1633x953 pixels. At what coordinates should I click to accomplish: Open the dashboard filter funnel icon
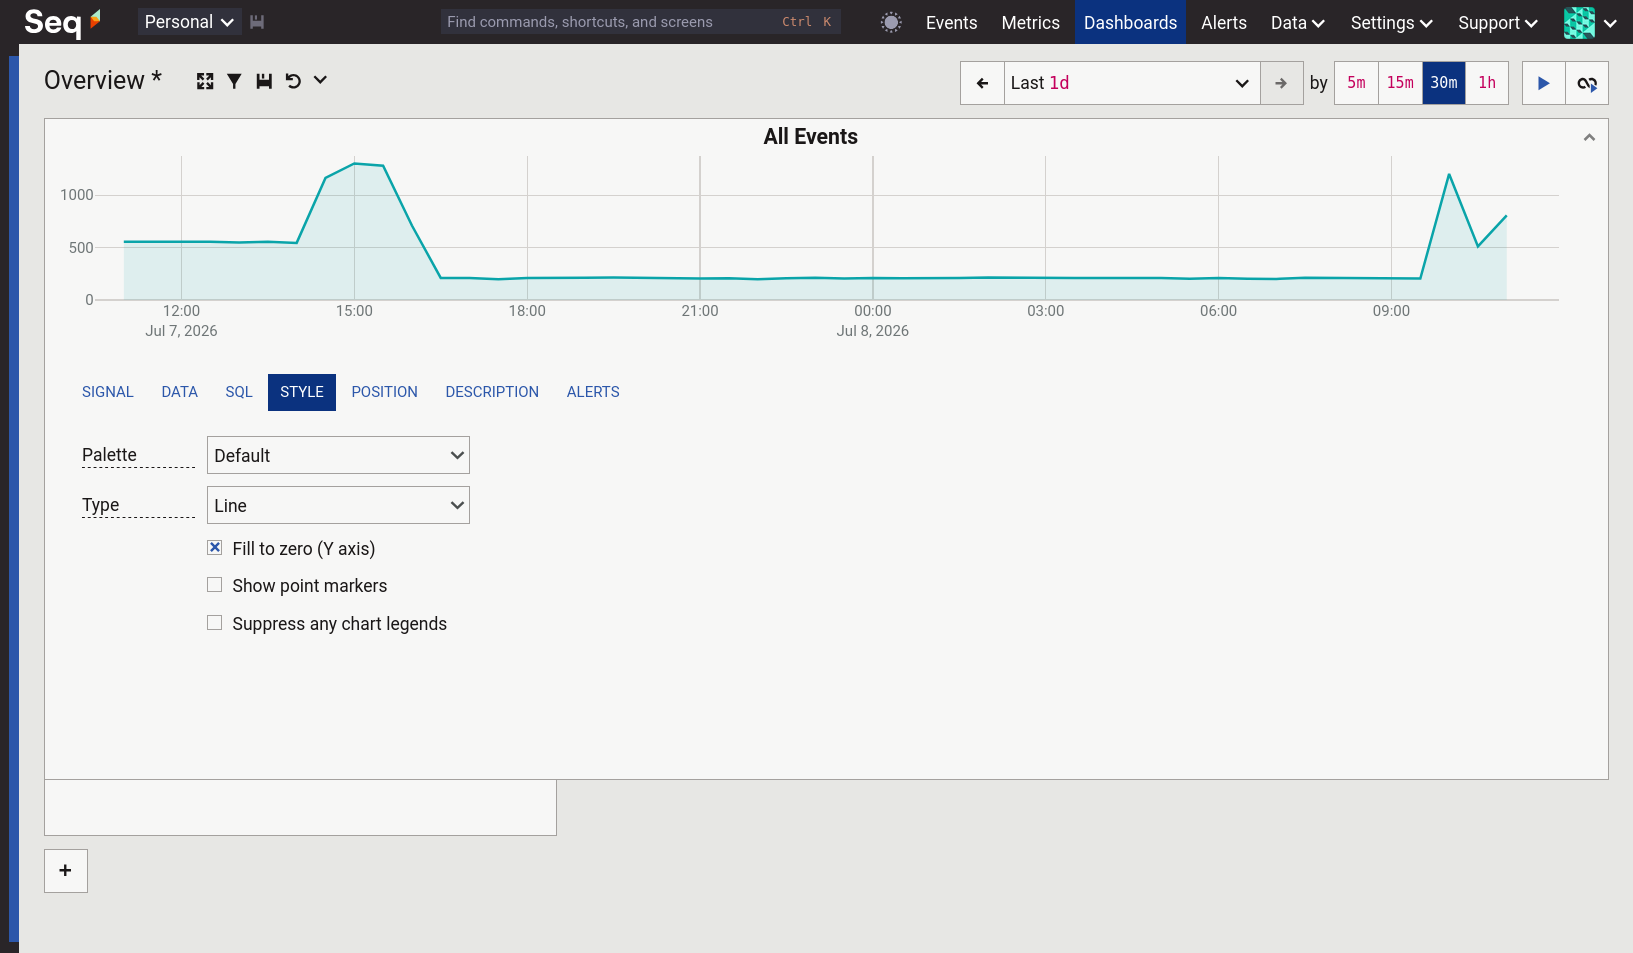234,81
